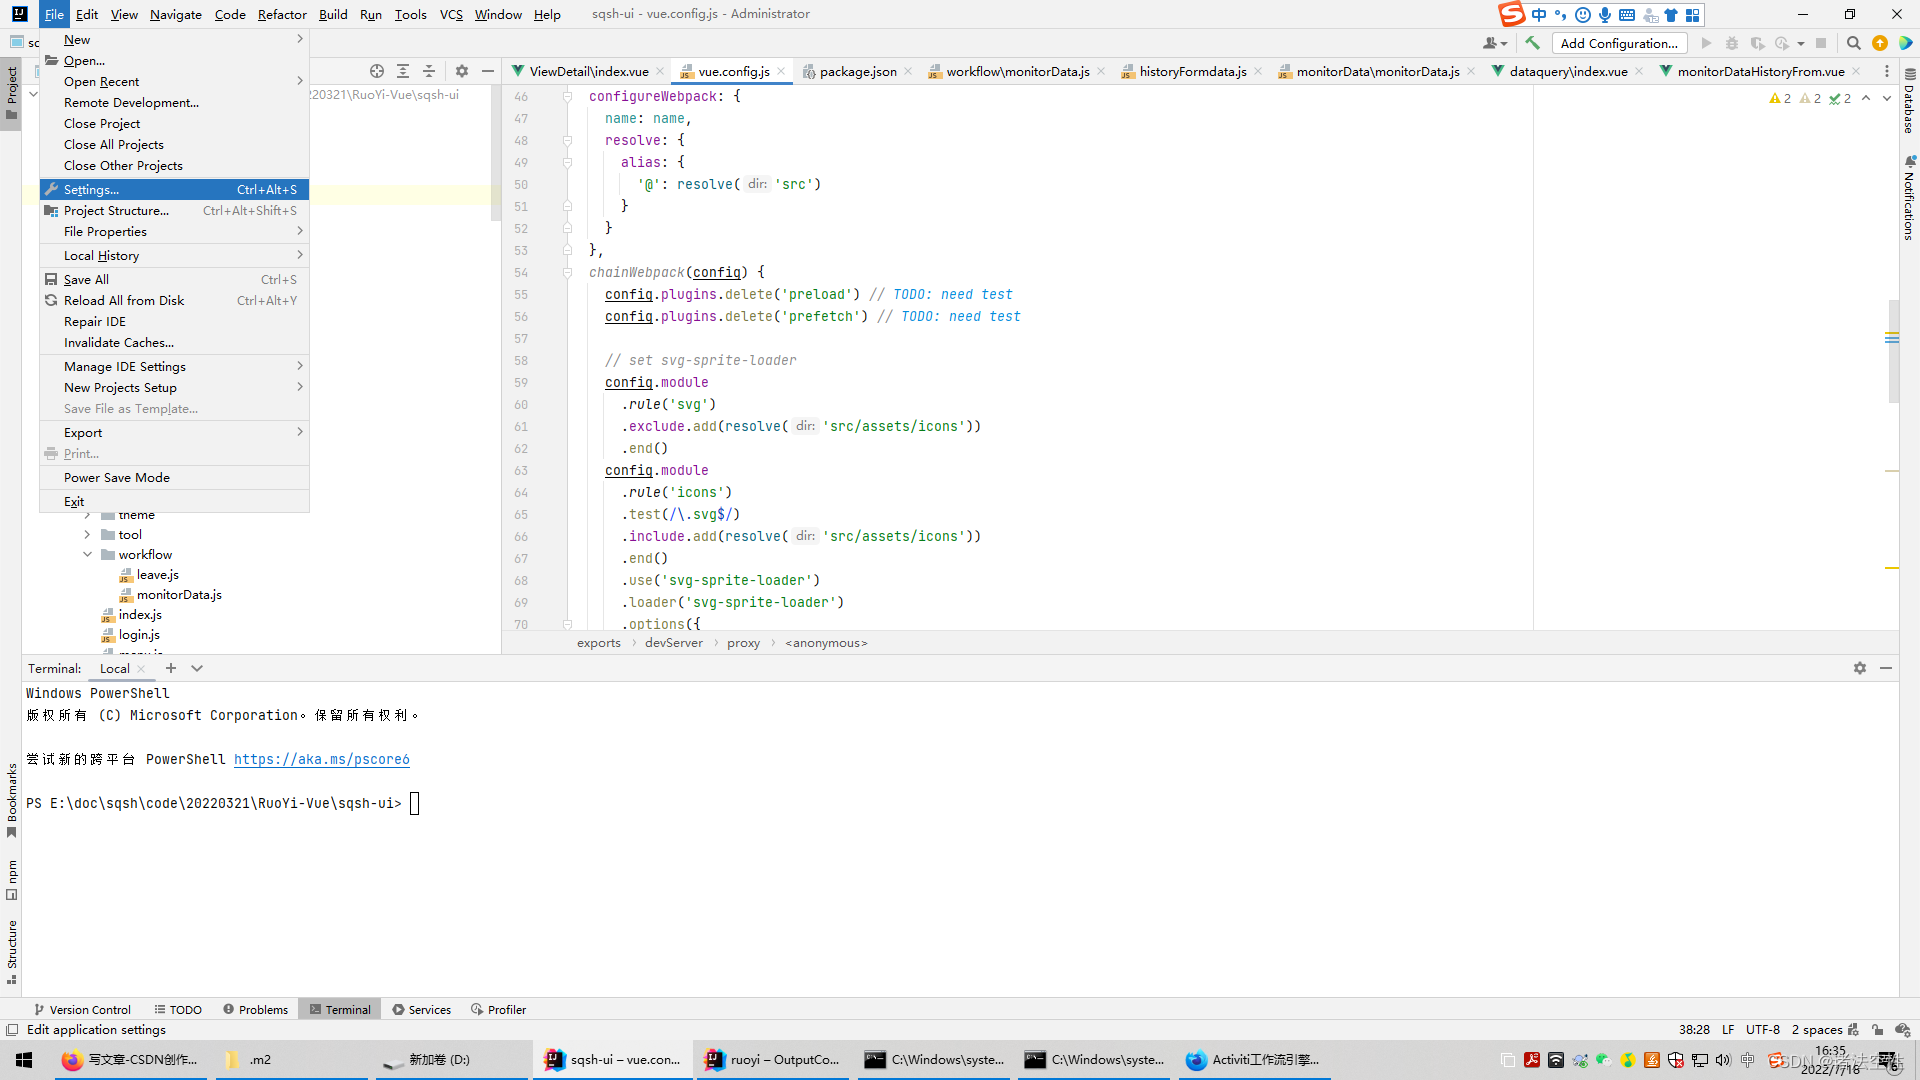
Task: Open the terminal tabs dropdown arrow
Action: (197, 668)
